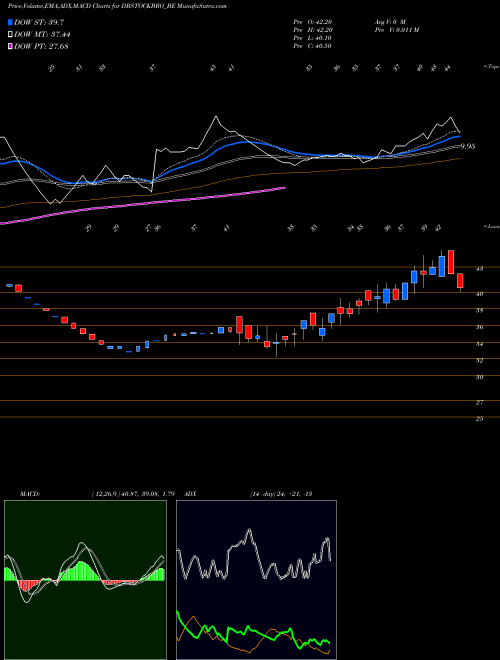The width and height of the screenshot is (500, 660).
Task: Click the 40 price axis label
Action: click(479, 294)
